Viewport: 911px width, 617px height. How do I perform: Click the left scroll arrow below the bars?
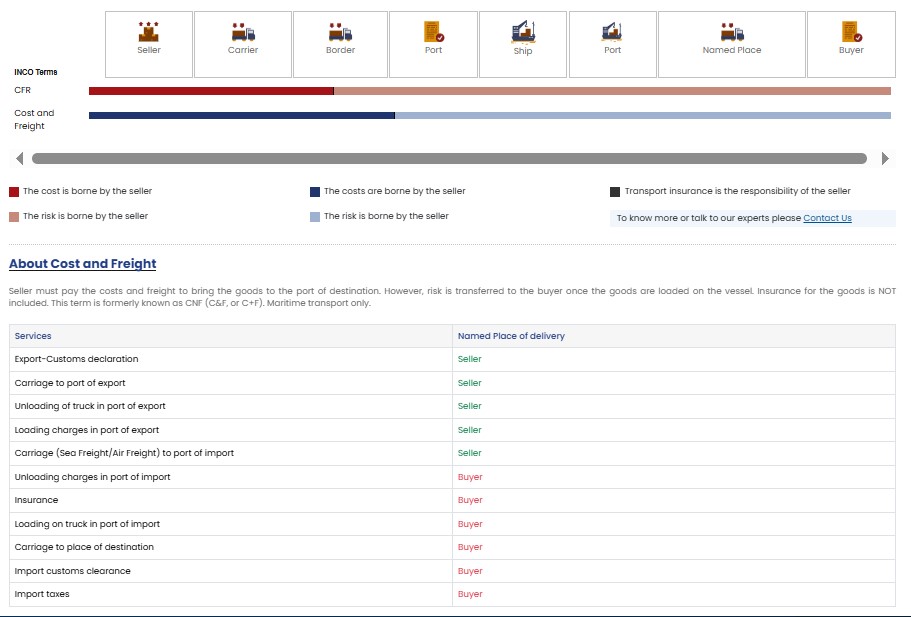coord(19,158)
